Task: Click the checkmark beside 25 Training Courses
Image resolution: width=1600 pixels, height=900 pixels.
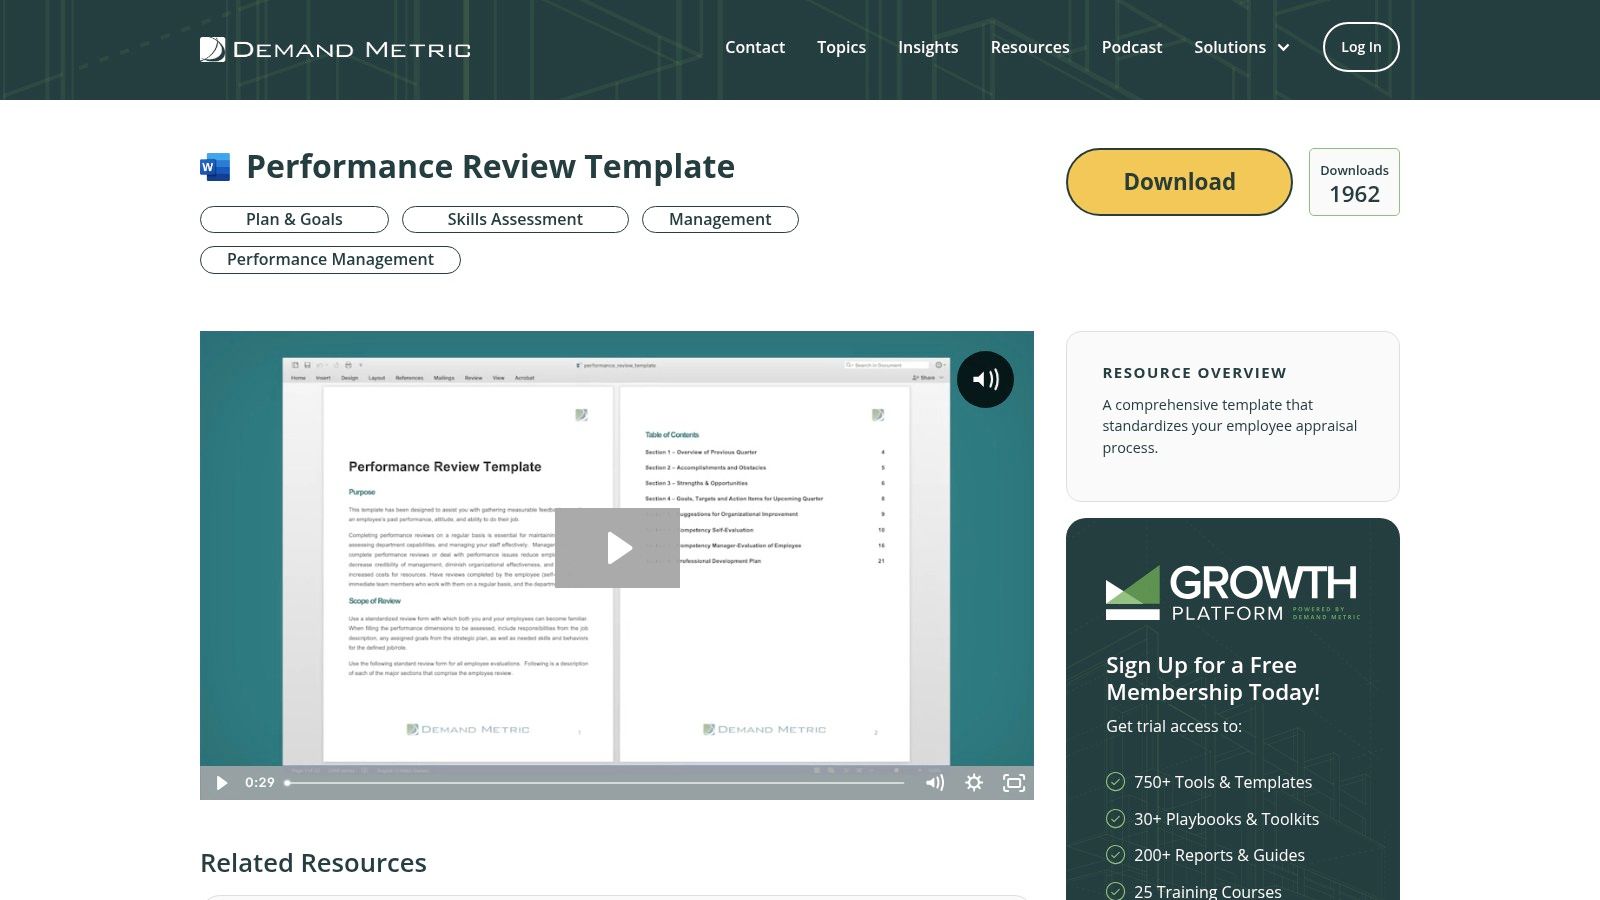Action: (x=1113, y=890)
